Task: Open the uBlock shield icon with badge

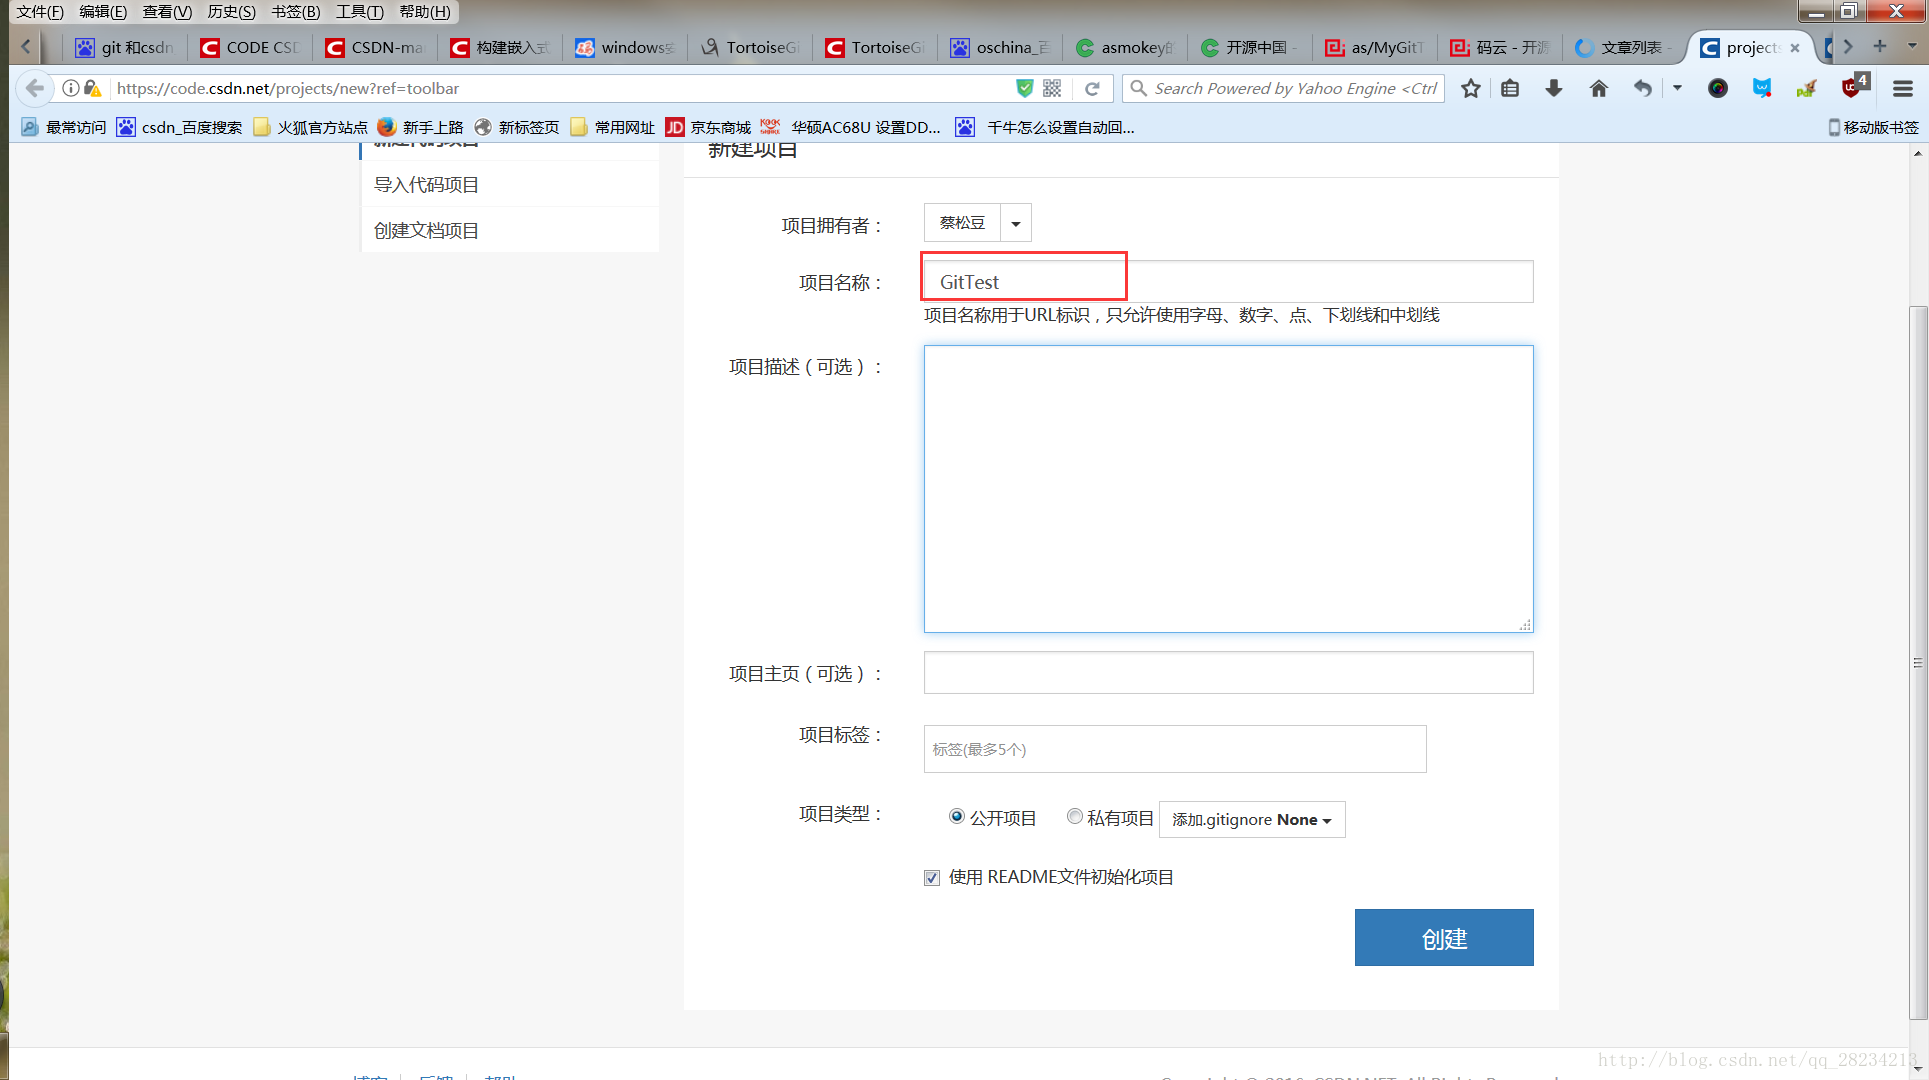Action: click(1853, 87)
